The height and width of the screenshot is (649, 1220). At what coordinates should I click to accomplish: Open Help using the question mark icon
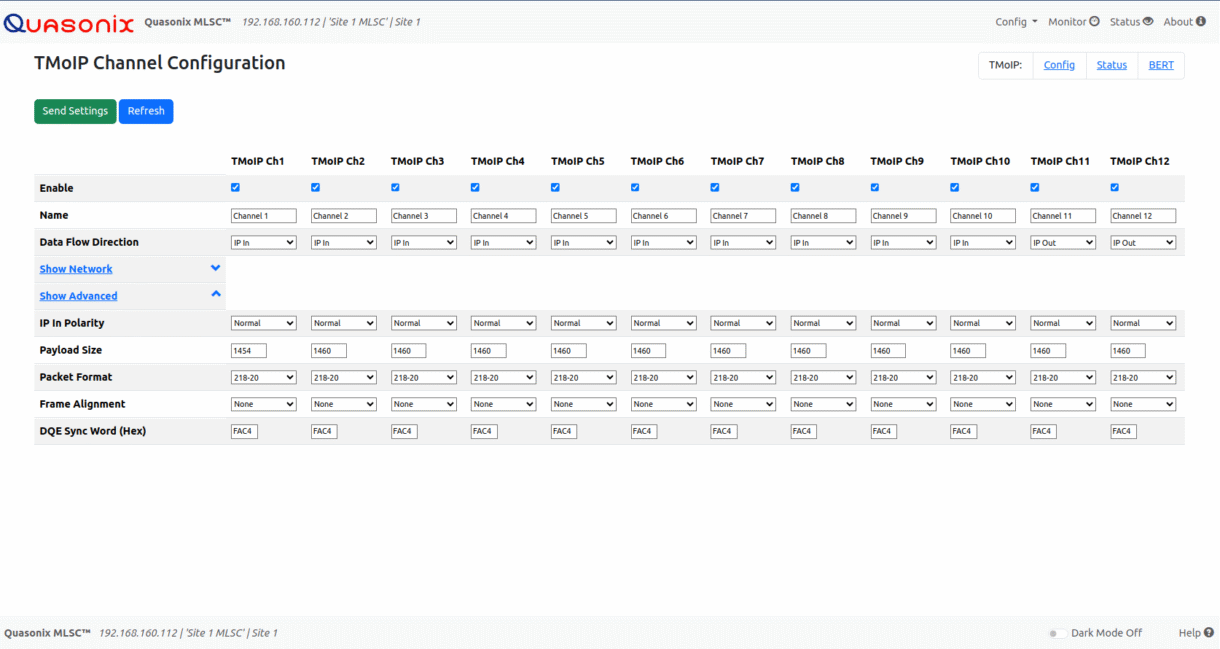(1209, 632)
